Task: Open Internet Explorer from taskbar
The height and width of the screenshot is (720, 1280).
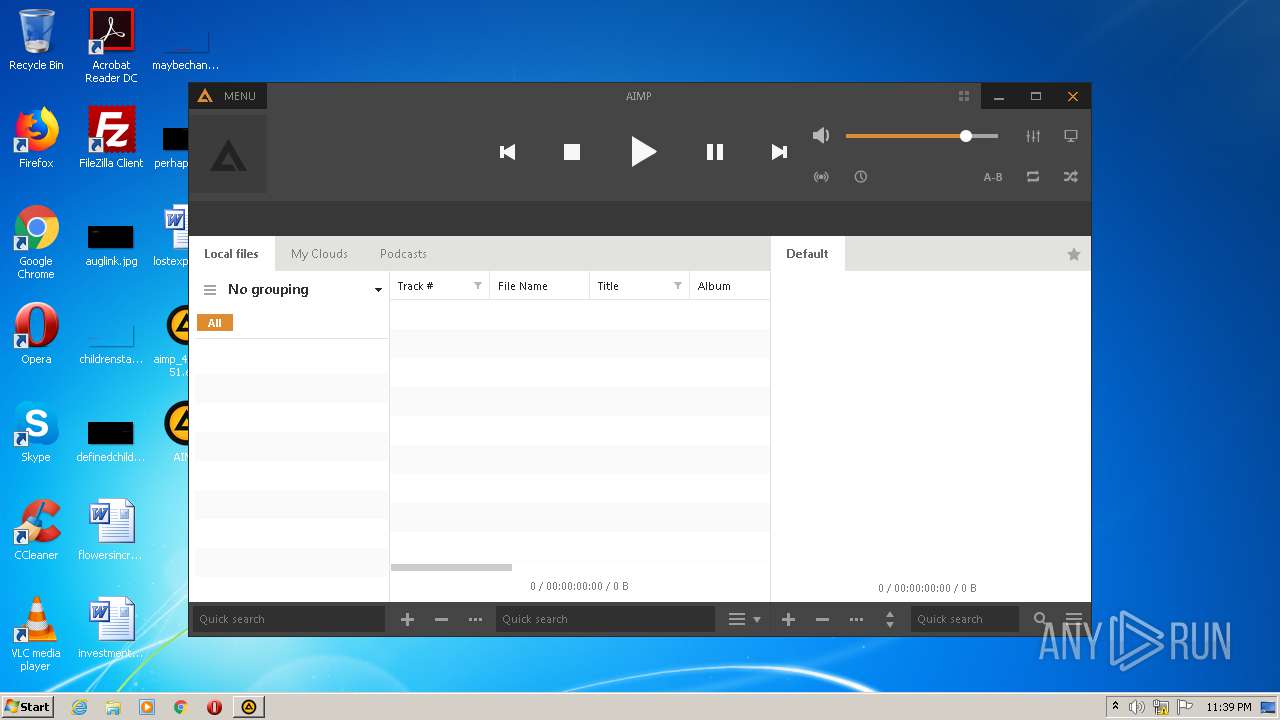Action: point(79,707)
